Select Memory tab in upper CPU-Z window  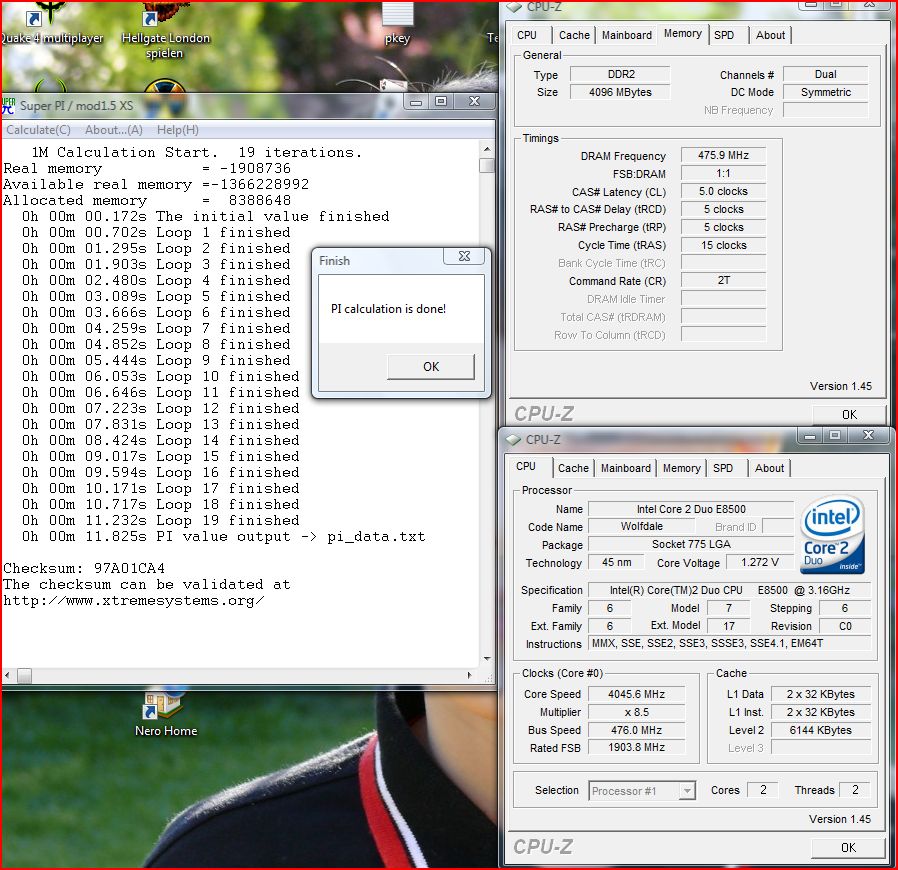point(683,33)
